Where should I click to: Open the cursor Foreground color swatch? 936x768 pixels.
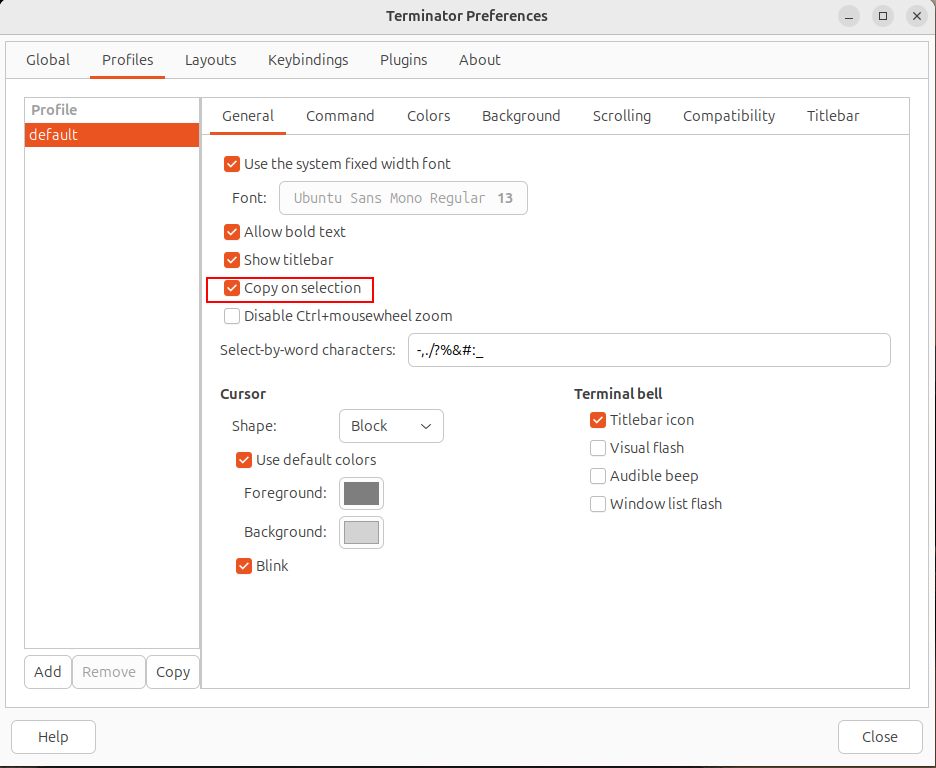click(361, 494)
